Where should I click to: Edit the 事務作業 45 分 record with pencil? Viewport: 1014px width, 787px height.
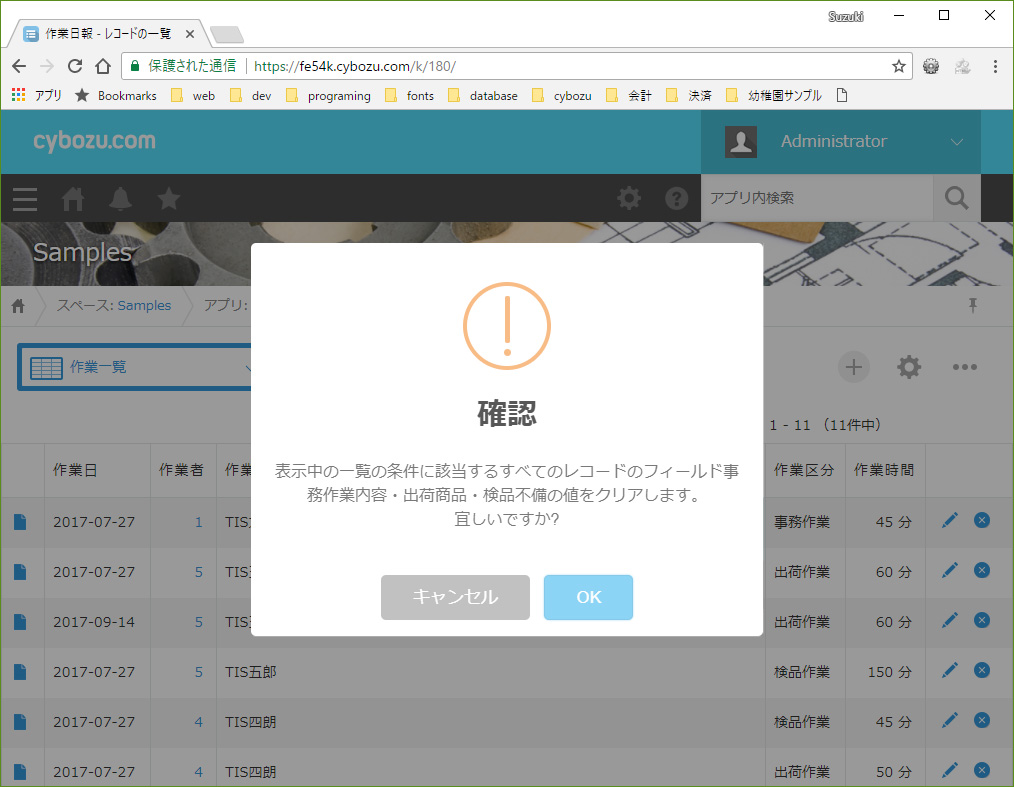949,520
